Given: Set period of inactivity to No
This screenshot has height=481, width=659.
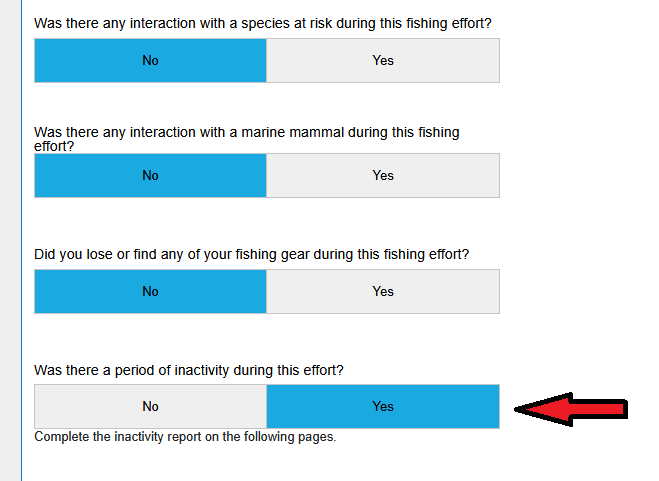Looking at the screenshot, I should (x=150, y=406).
